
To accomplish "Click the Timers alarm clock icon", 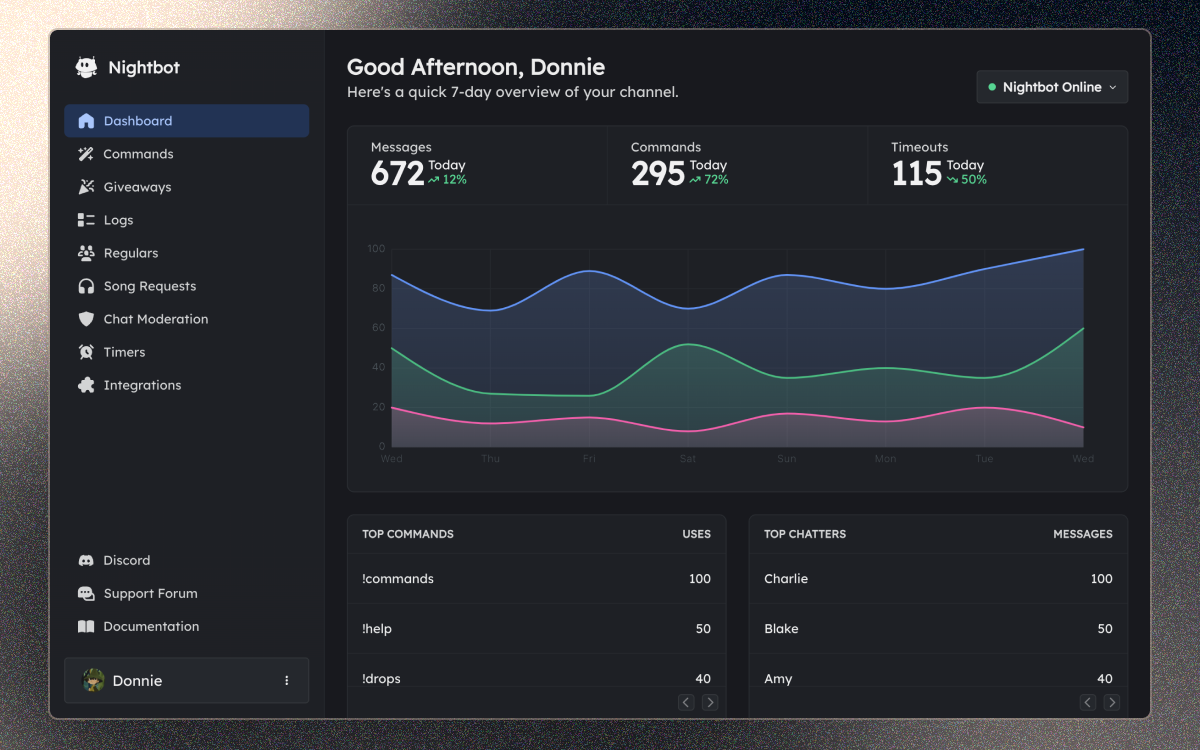I will pyautogui.click(x=86, y=352).
